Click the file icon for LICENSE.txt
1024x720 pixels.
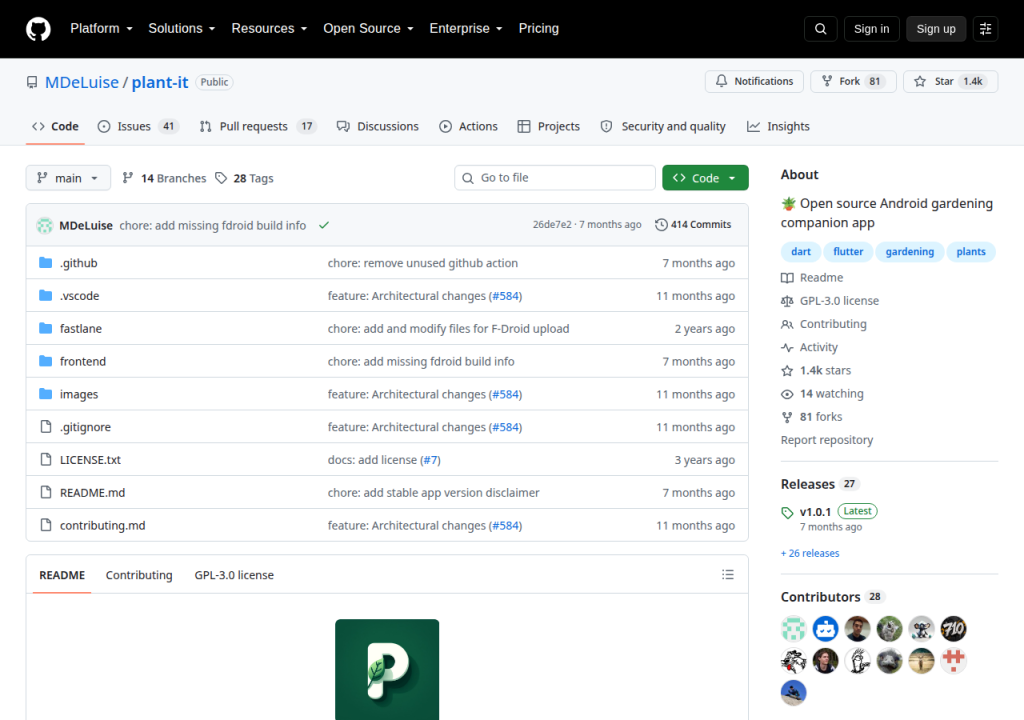46,459
